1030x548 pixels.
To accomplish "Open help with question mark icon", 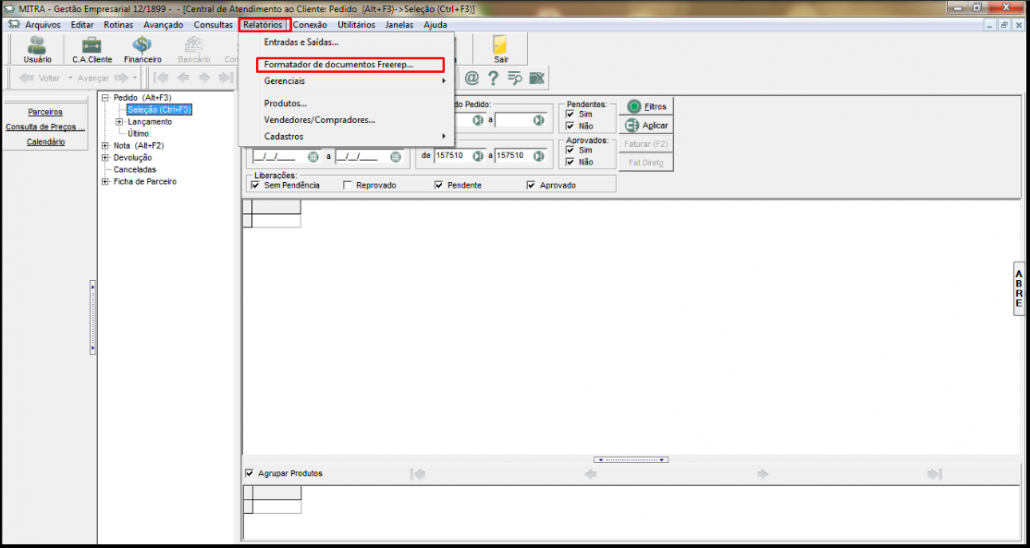I will coord(493,78).
